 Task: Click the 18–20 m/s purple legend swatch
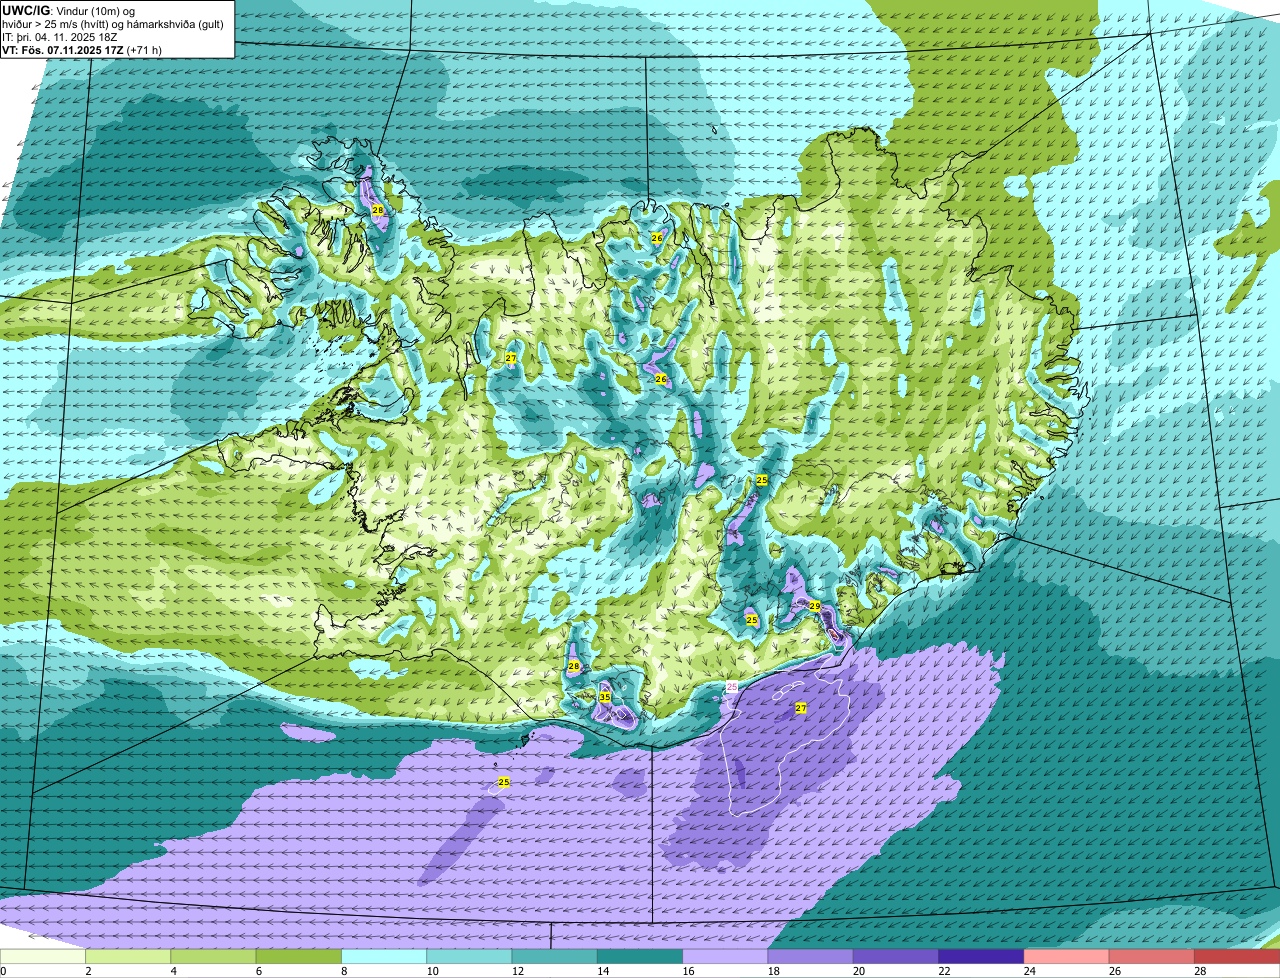coord(811,957)
